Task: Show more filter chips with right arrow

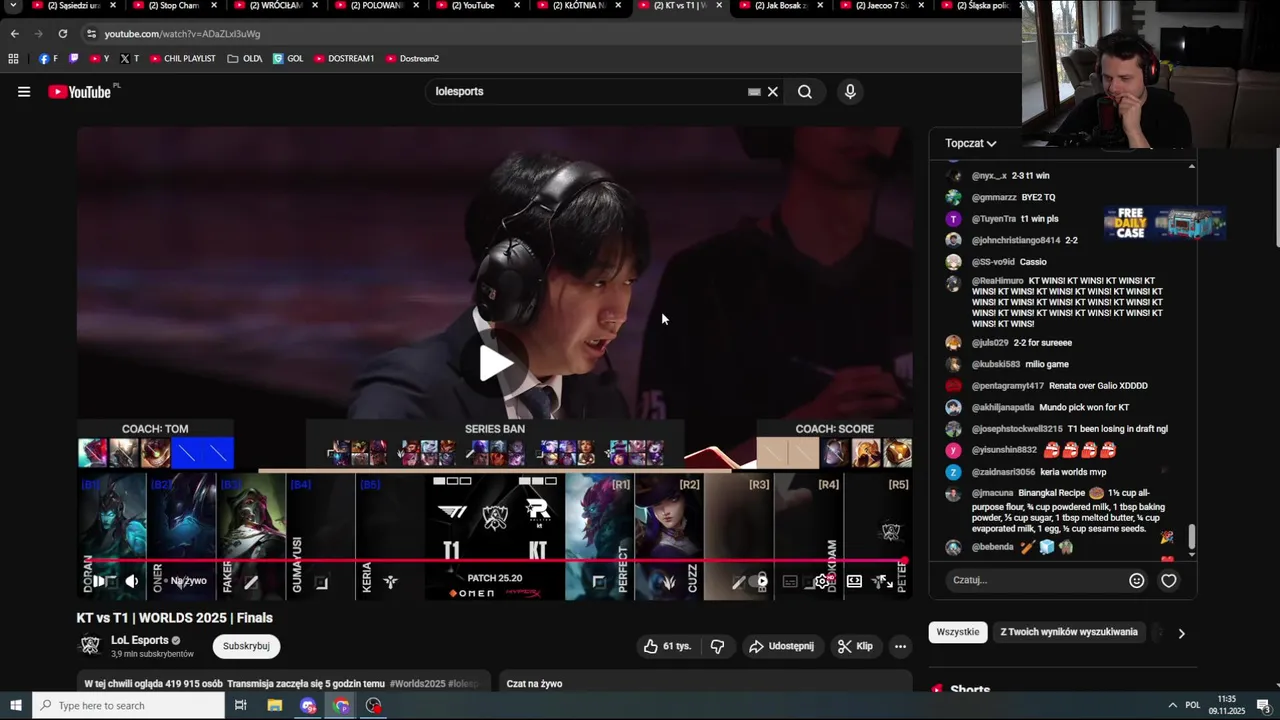Action: (x=1181, y=633)
